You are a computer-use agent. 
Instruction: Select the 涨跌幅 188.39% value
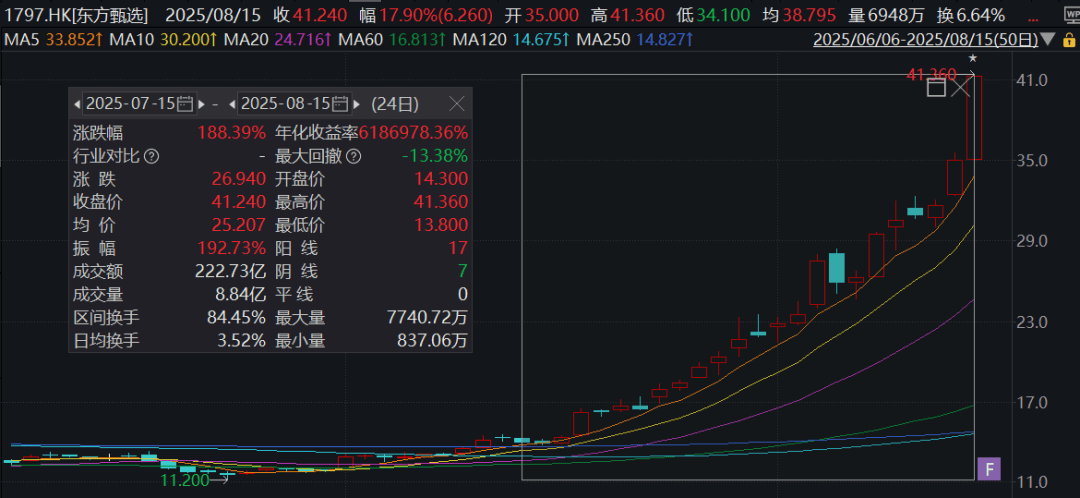231,132
